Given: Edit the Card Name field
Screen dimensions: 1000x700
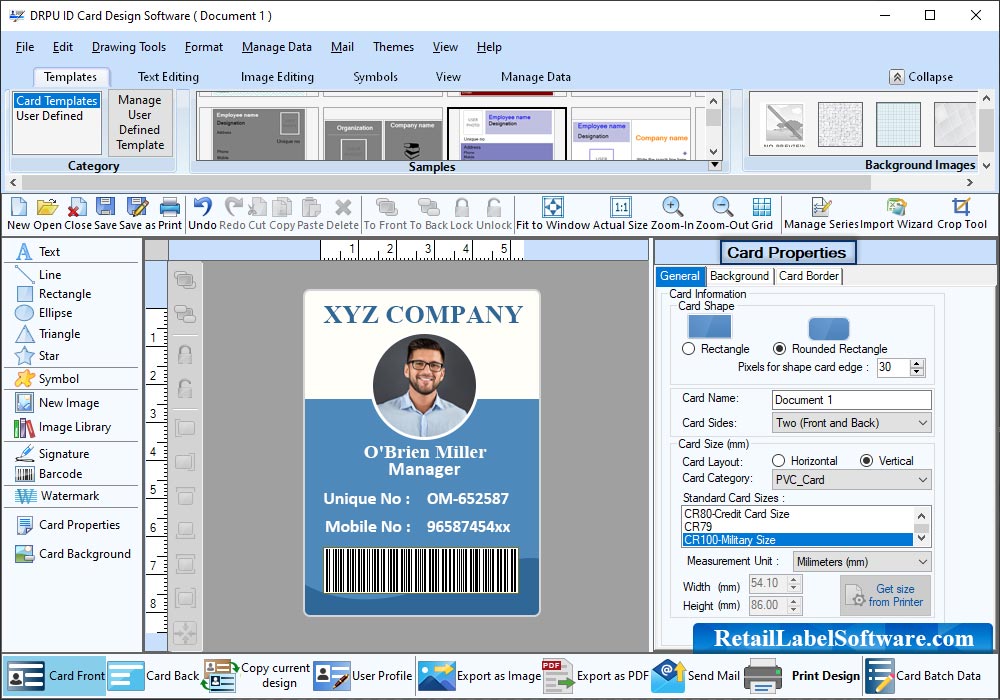Looking at the screenshot, I should tap(851, 400).
